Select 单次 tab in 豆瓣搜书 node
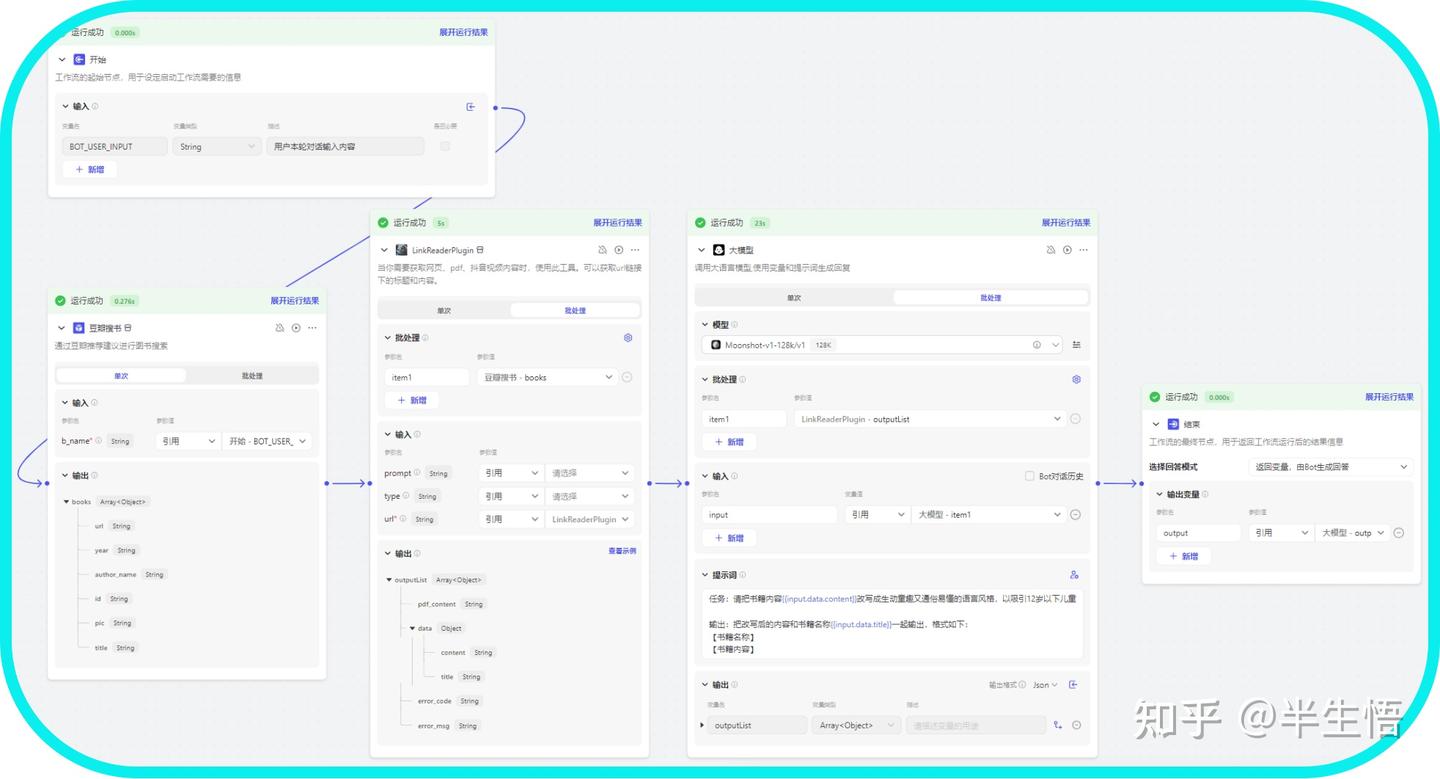 [x=121, y=376]
